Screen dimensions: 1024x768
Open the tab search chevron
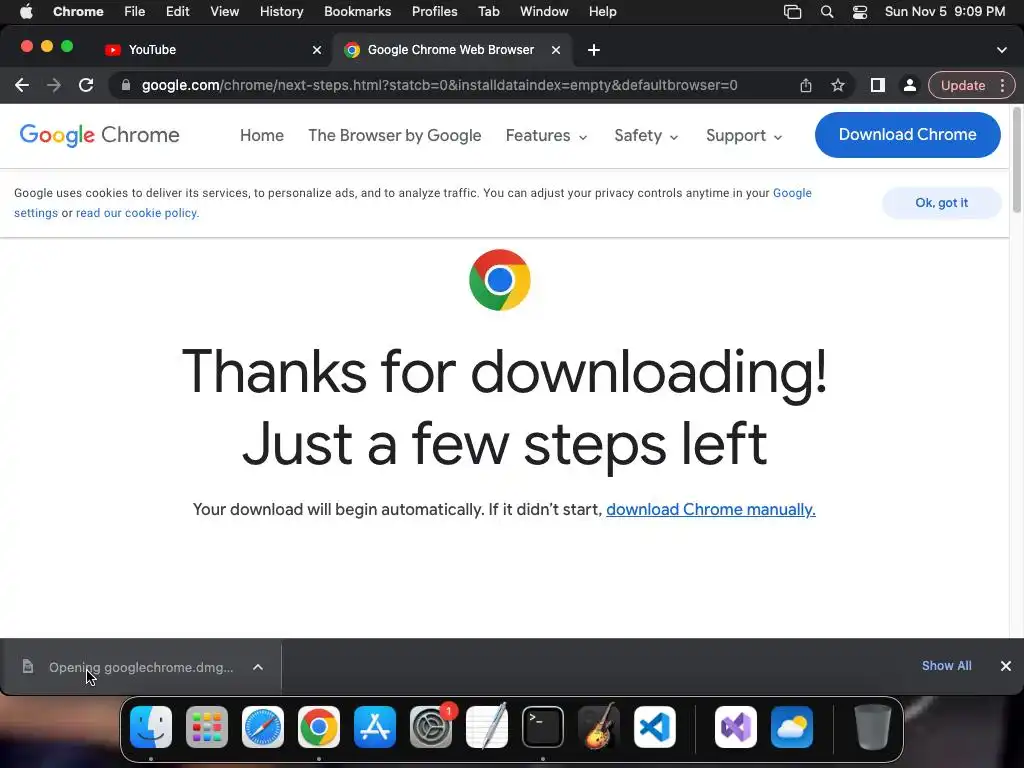tap(1002, 50)
